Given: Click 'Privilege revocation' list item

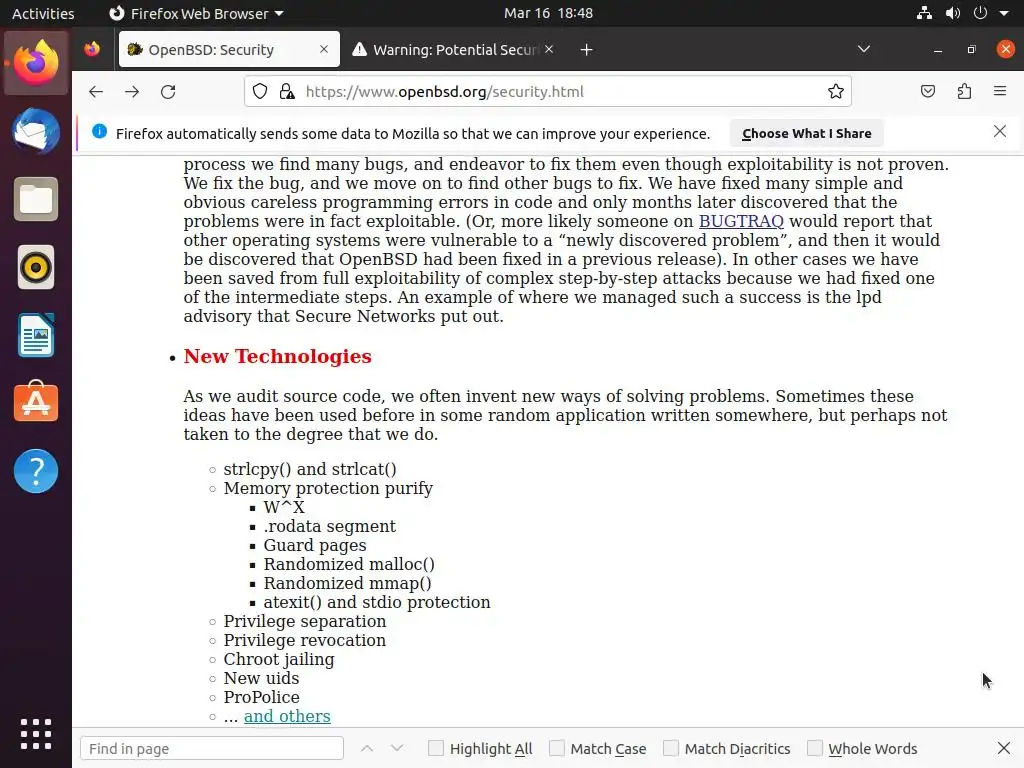Looking at the screenshot, I should [x=305, y=640].
